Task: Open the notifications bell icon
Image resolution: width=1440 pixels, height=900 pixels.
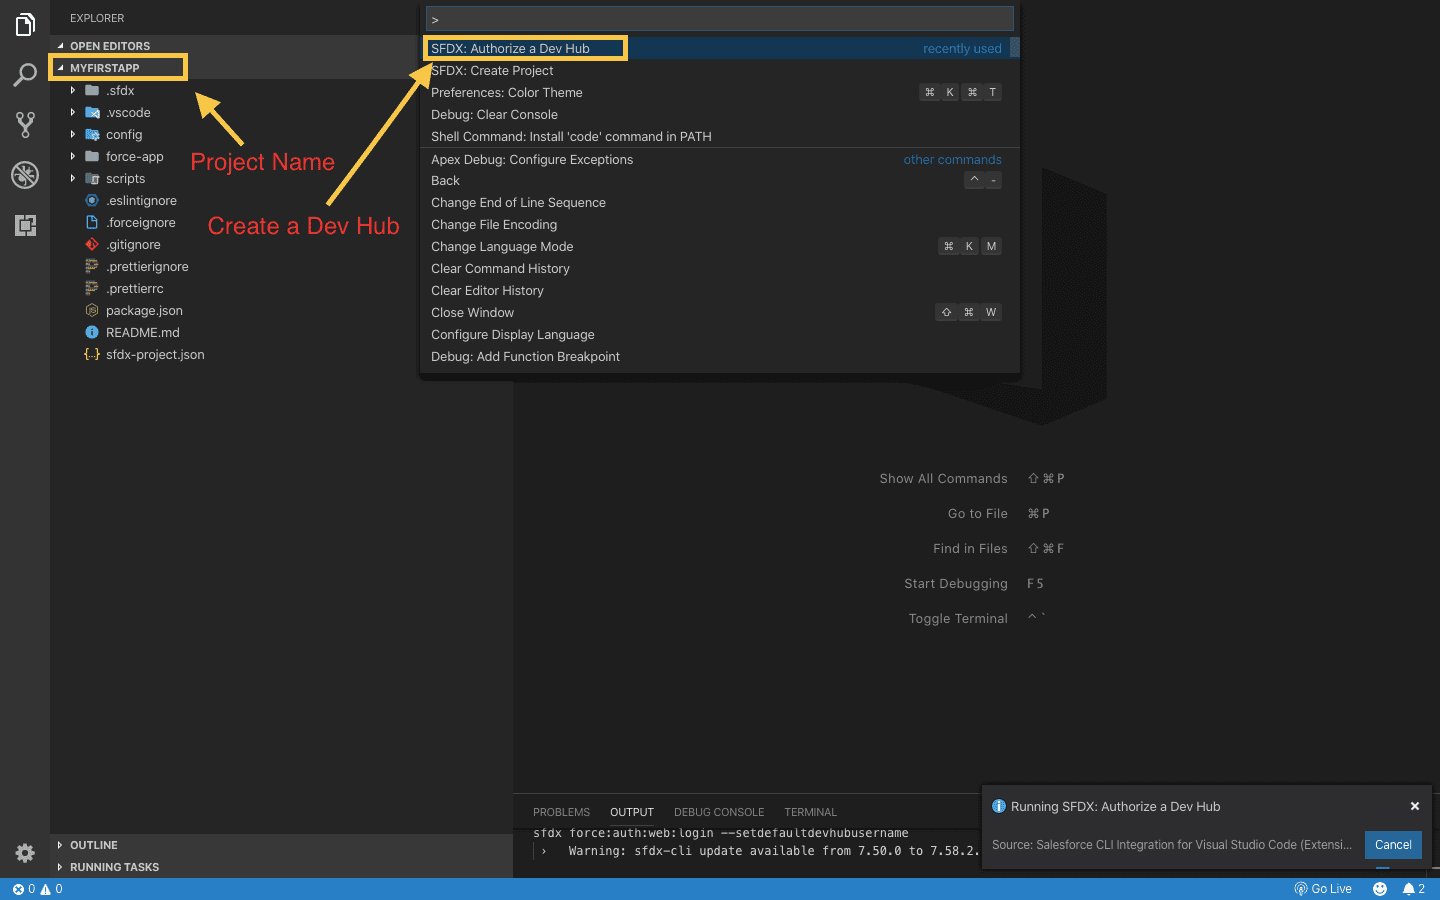Action: [1413, 889]
